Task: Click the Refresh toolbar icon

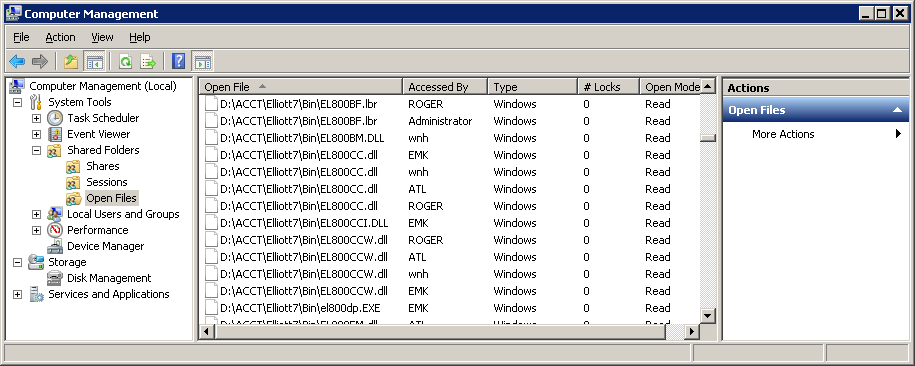Action: pyautogui.click(x=125, y=61)
